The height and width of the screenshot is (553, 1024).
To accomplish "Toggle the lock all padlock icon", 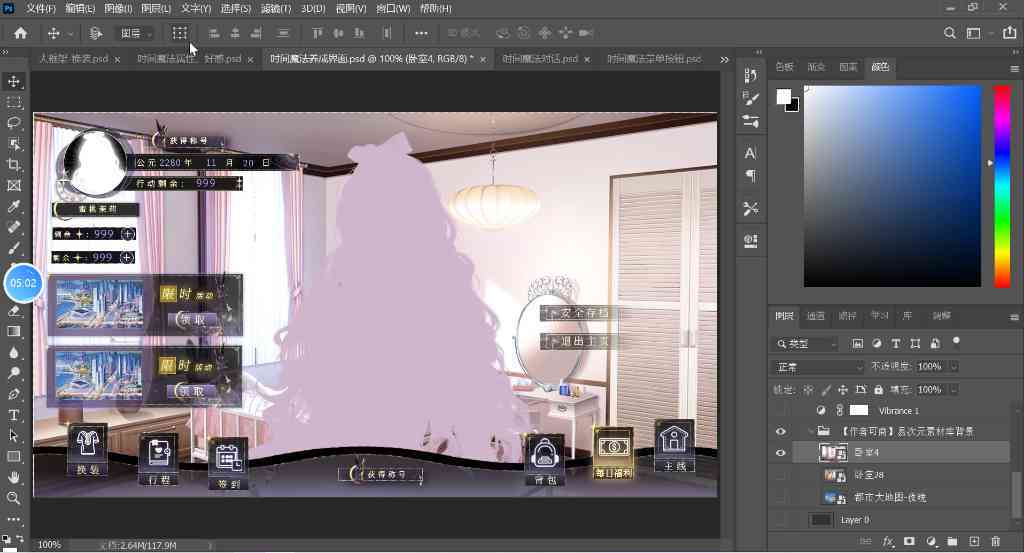I will 878,390.
